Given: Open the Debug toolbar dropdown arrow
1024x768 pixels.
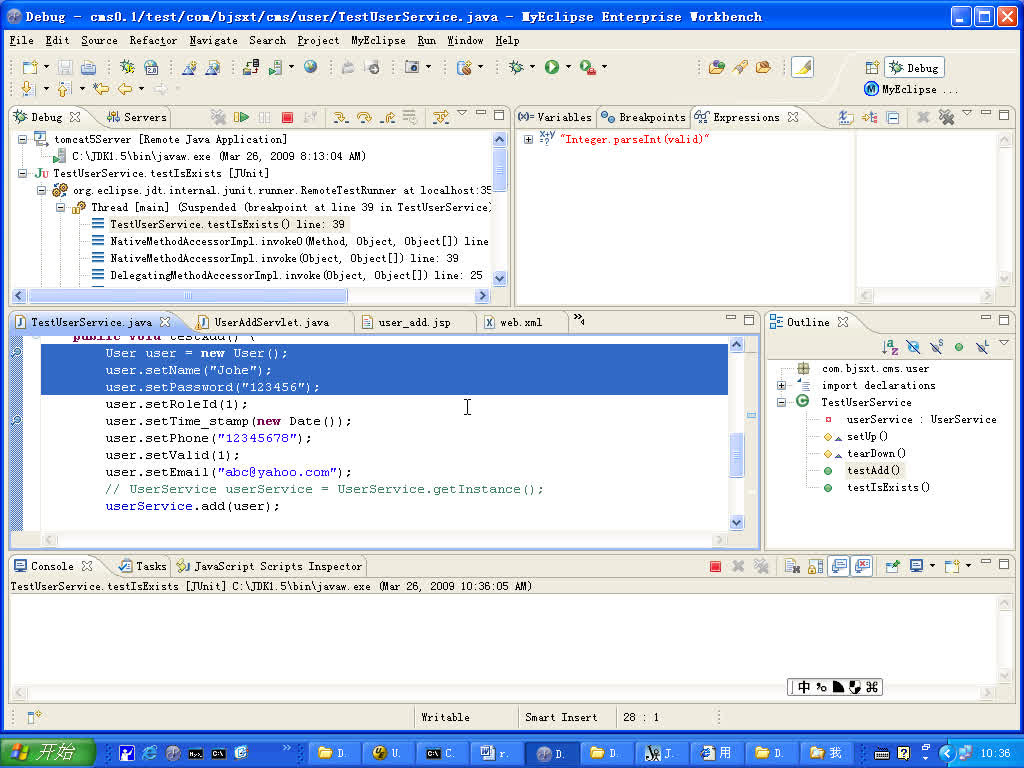Looking at the screenshot, I should 532,67.
